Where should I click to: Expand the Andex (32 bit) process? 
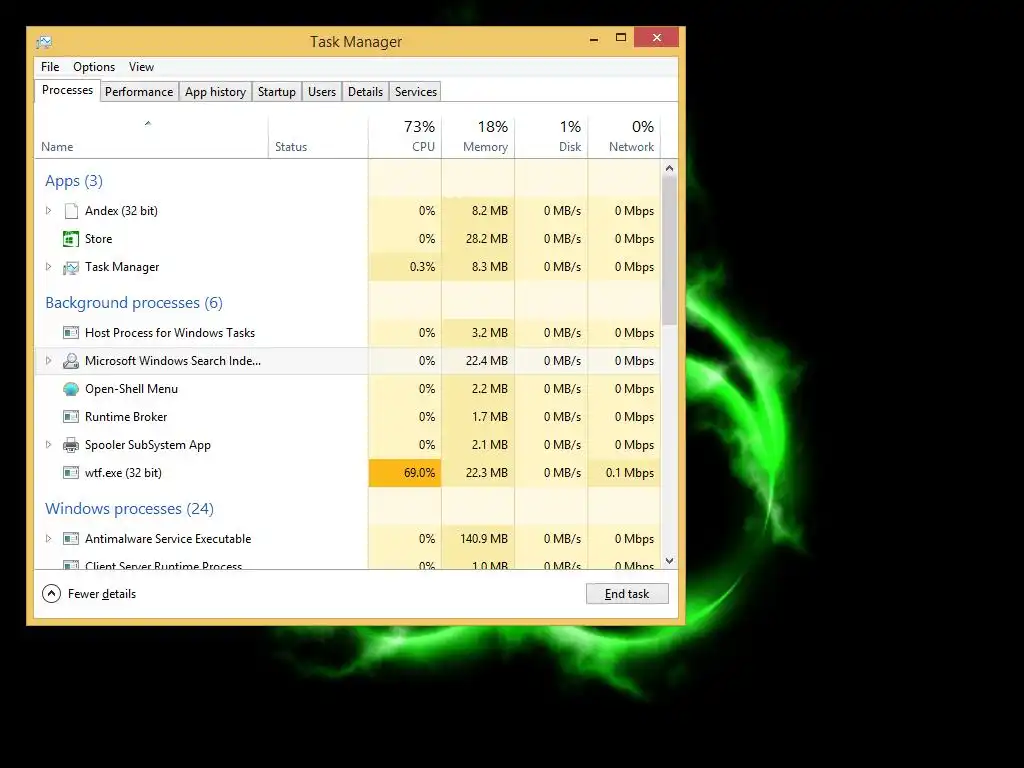tap(48, 211)
